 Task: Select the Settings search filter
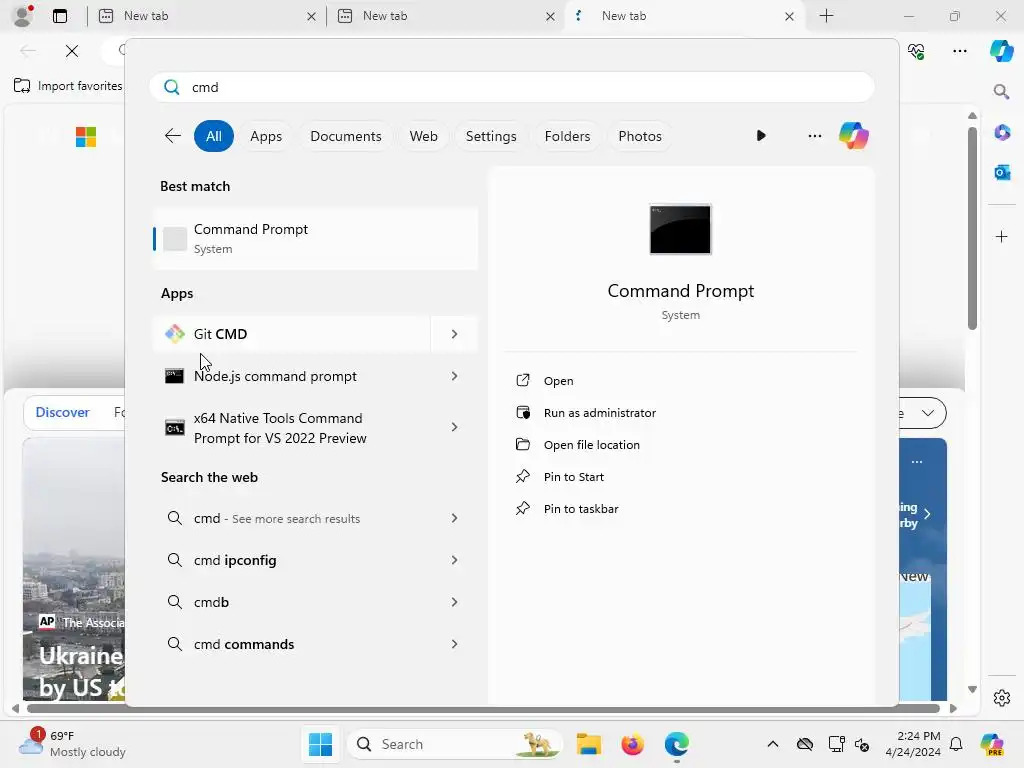(x=491, y=136)
